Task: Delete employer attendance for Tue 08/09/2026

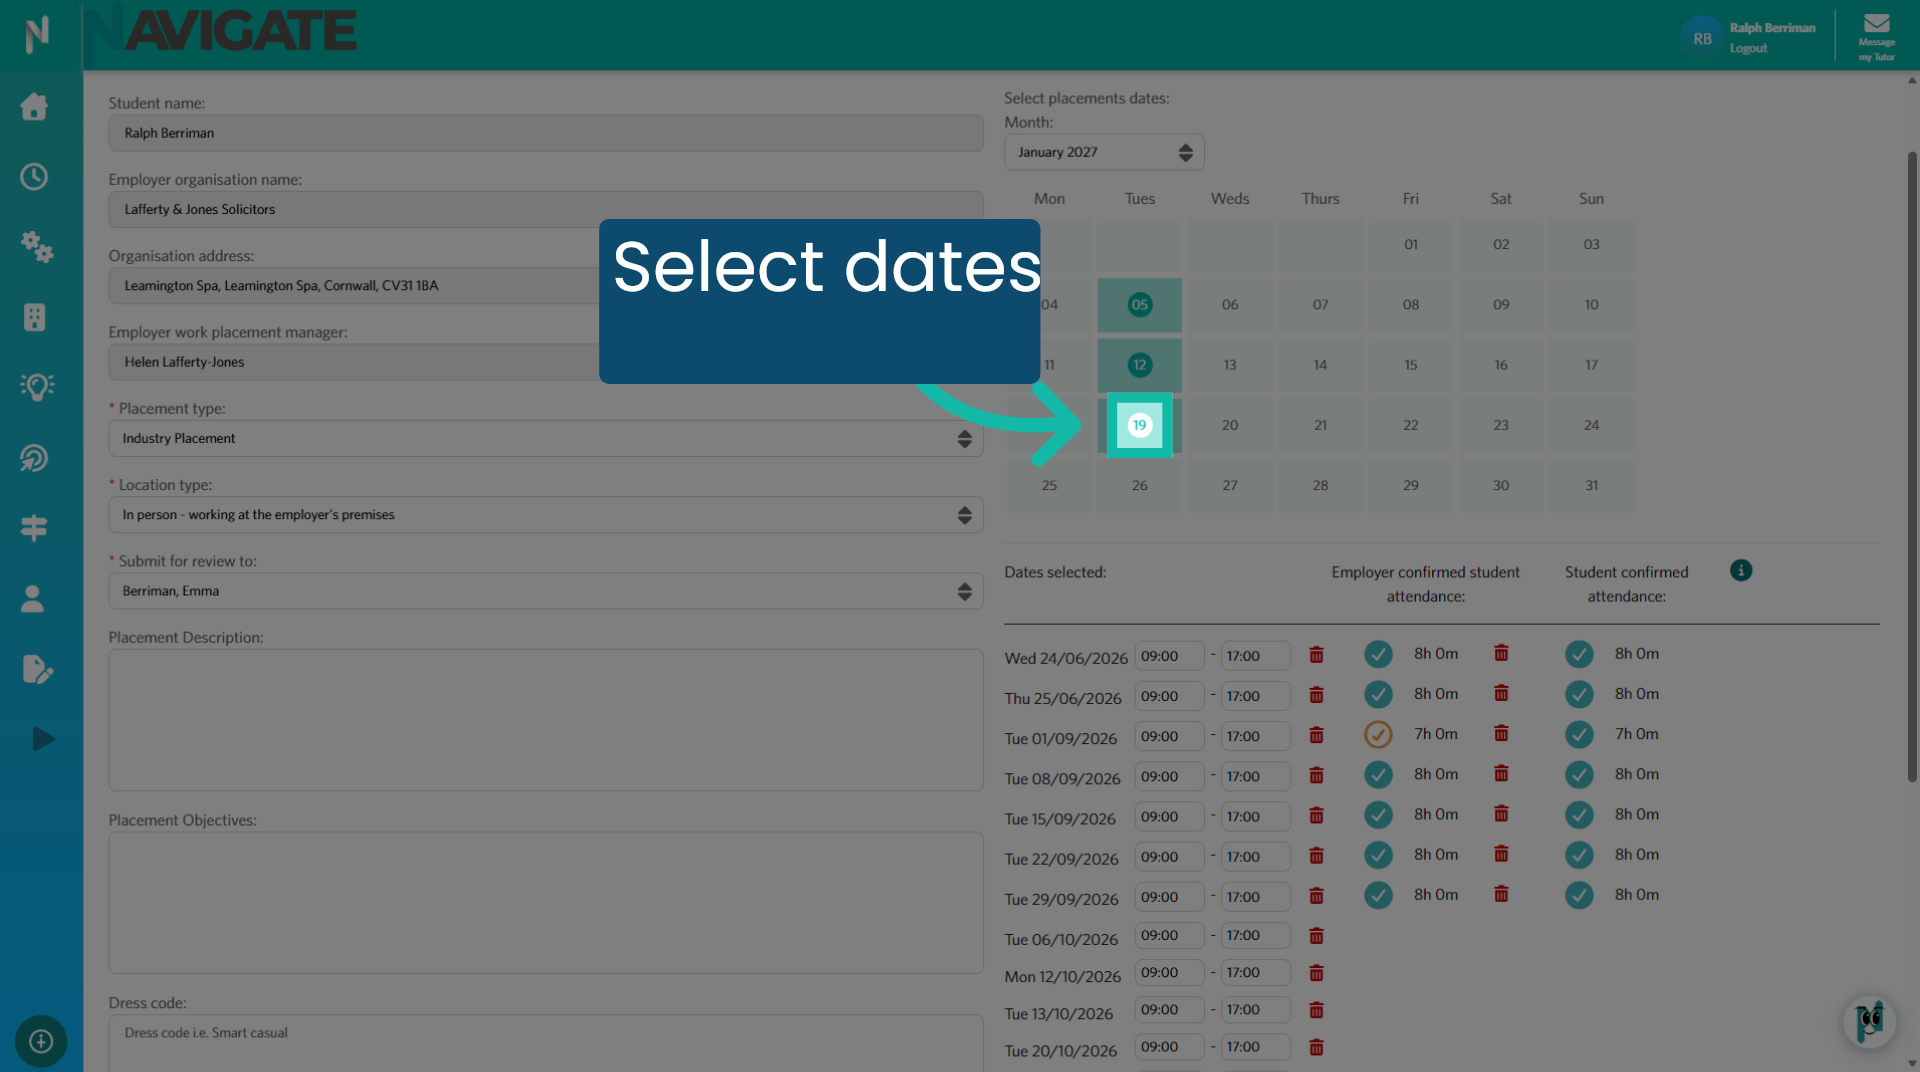Action: click(x=1501, y=773)
